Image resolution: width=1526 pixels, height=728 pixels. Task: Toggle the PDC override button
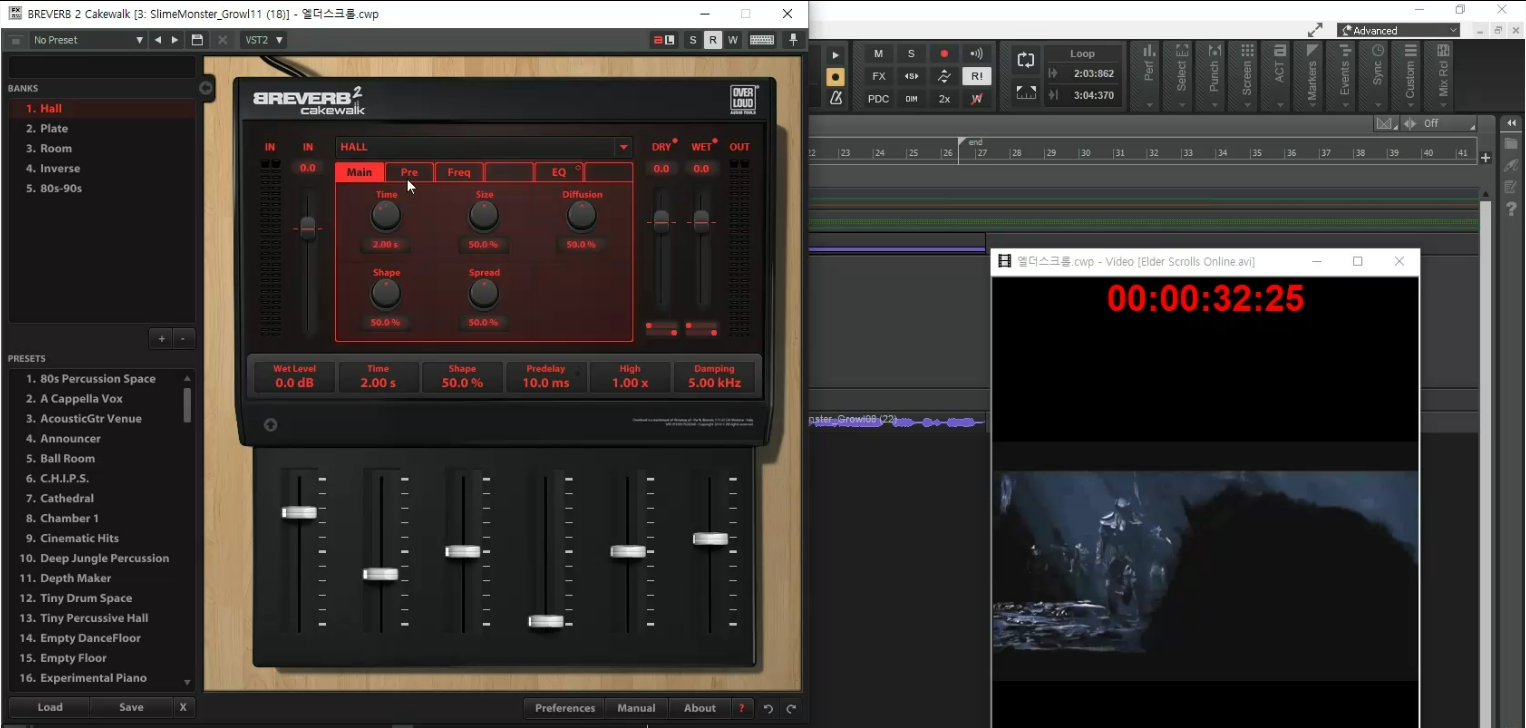(878, 99)
